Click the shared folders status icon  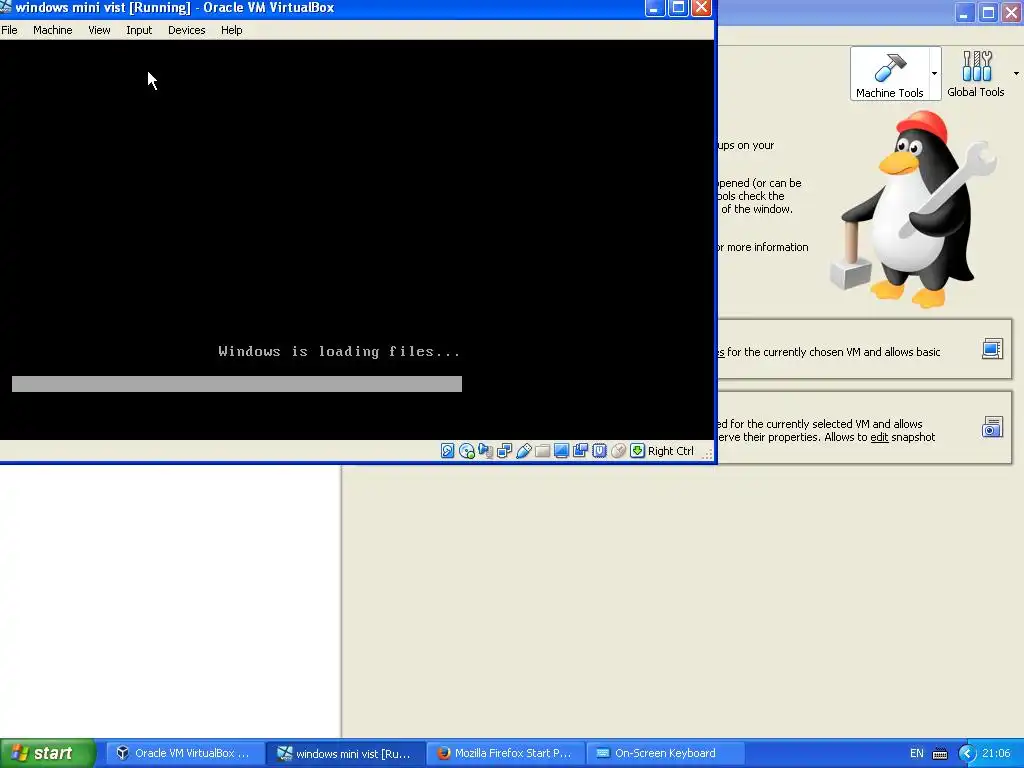[542, 451]
